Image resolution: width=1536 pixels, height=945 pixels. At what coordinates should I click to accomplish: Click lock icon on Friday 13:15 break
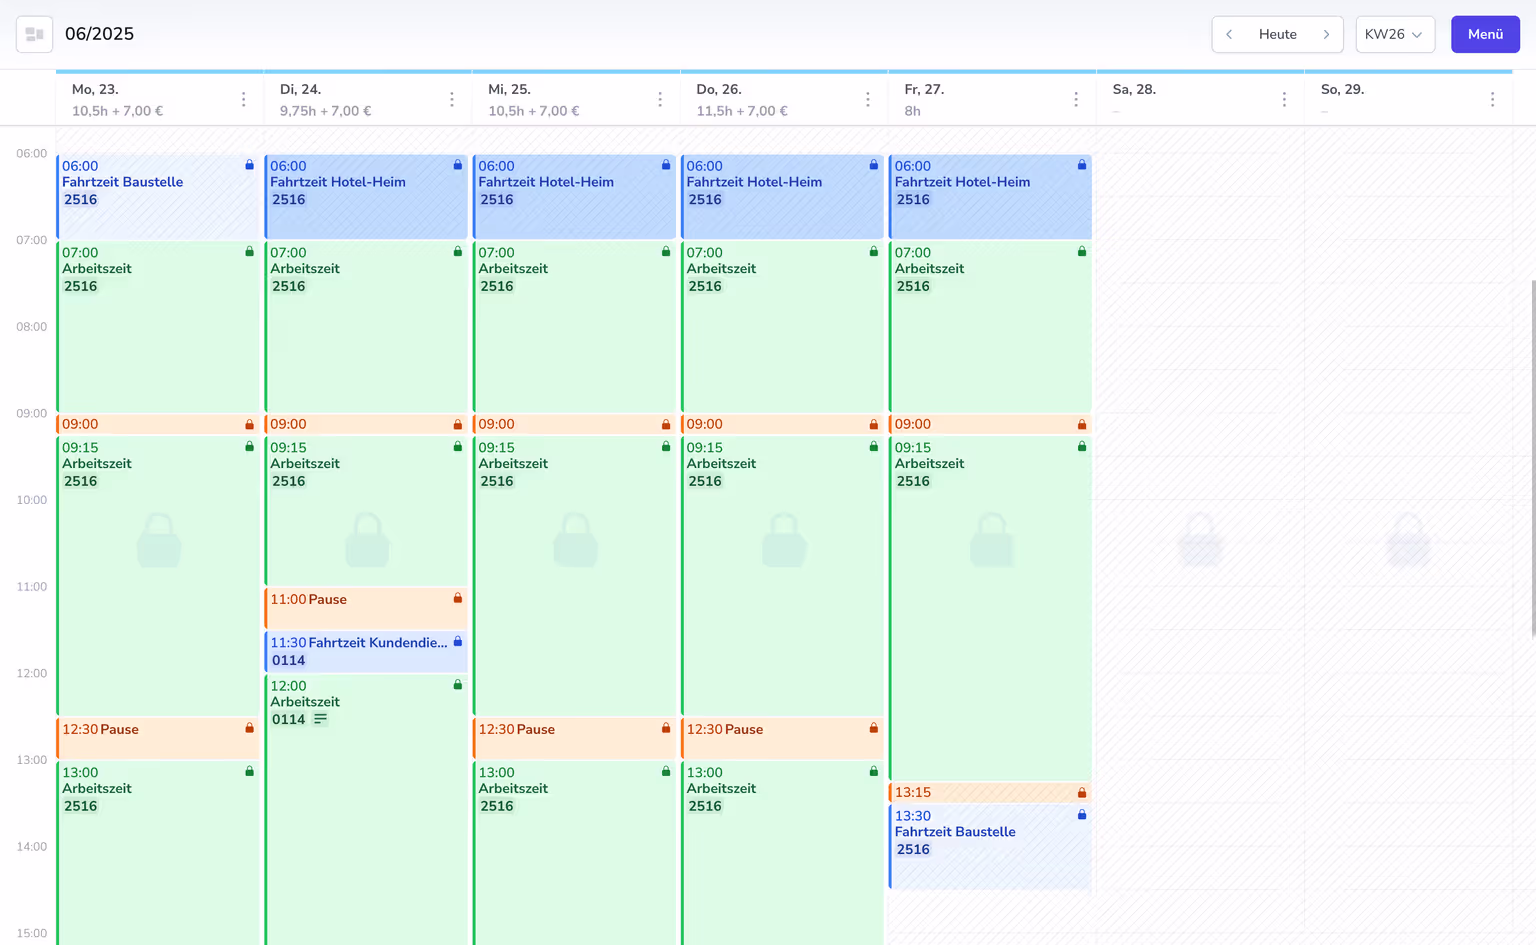[1081, 792]
